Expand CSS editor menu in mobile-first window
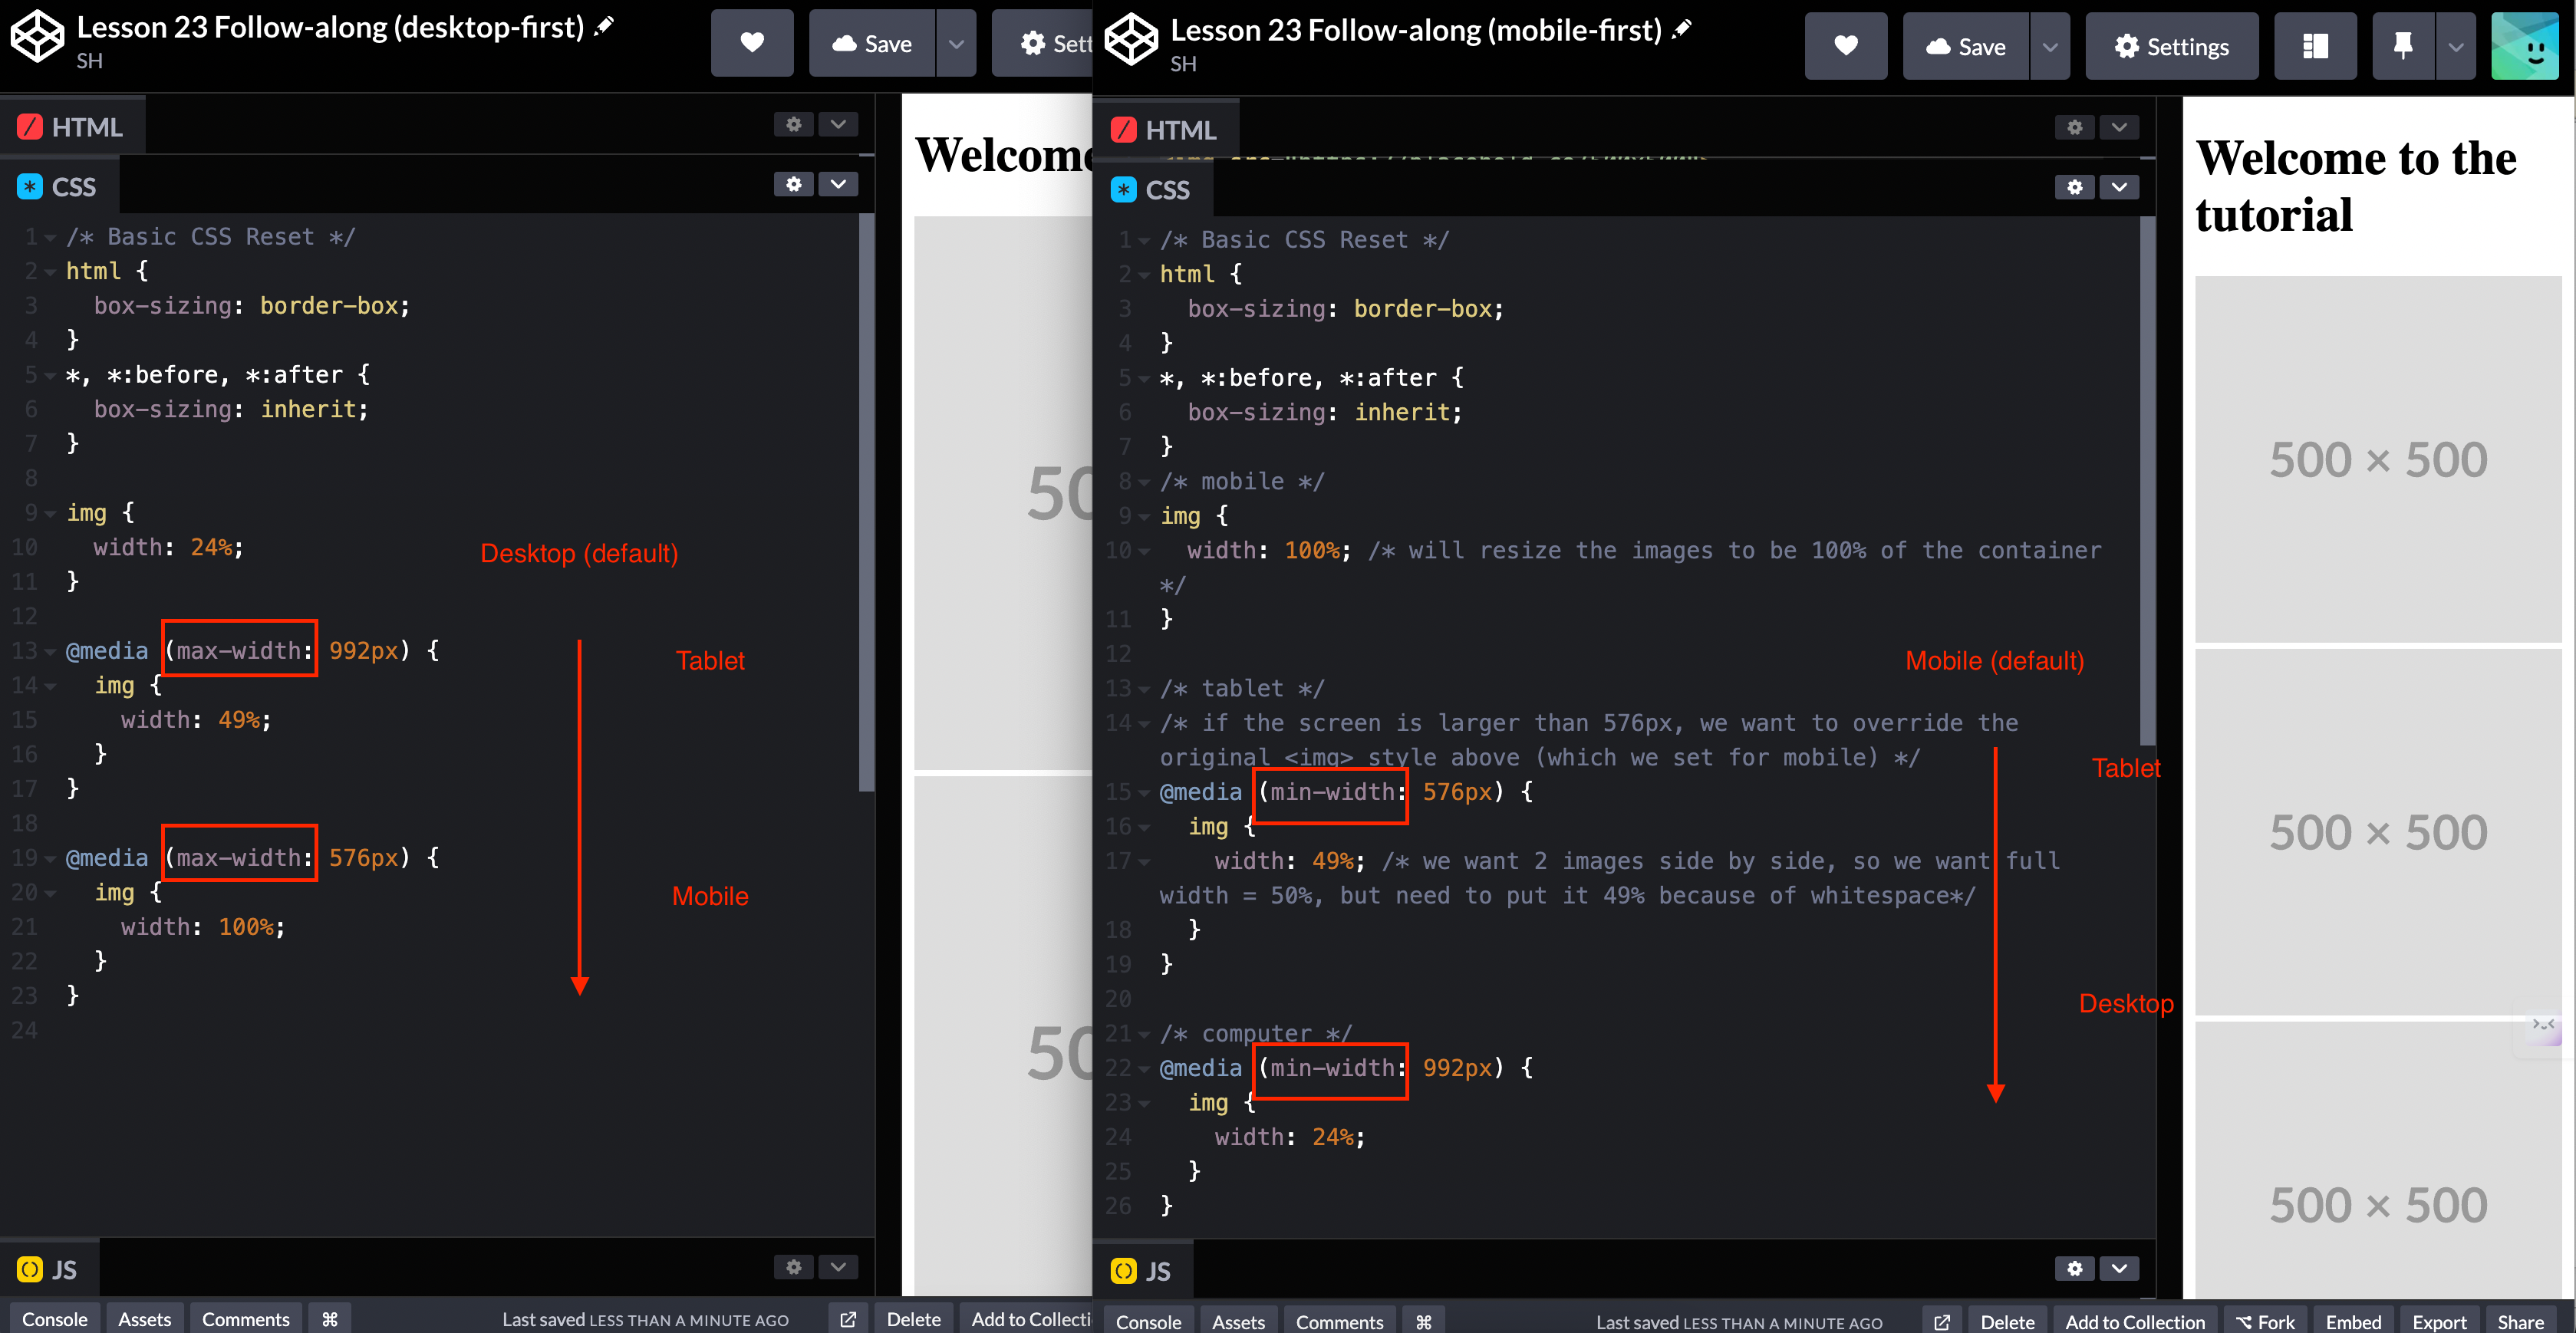The height and width of the screenshot is (1333, 2576). (x=2119, y=187)
